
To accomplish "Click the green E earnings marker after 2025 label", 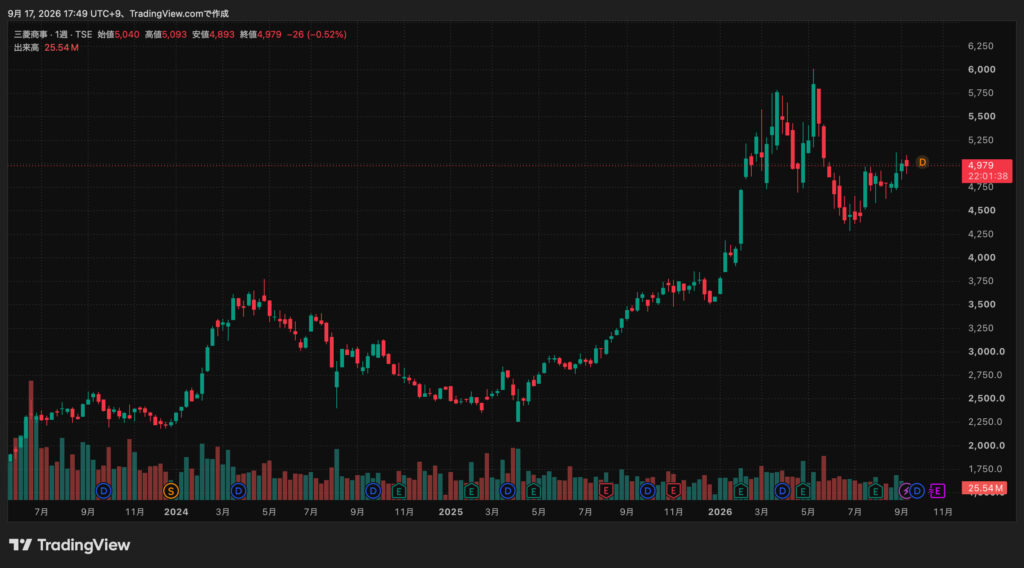I will 471,490.
